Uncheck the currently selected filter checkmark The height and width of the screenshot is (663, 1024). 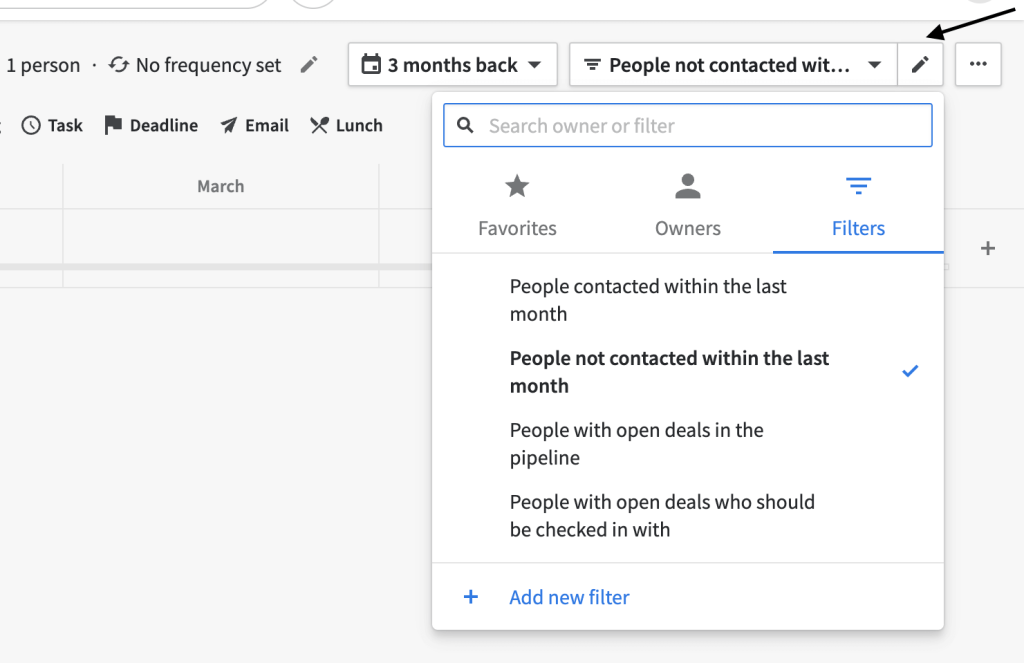910,371
